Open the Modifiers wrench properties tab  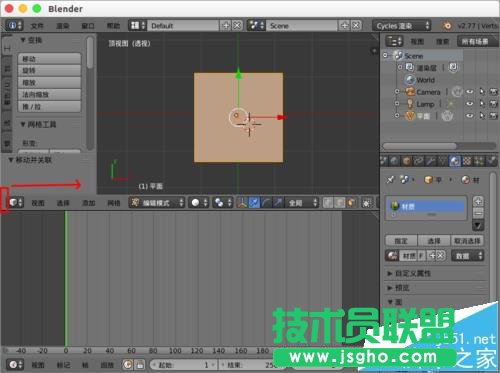click(430, 161)
